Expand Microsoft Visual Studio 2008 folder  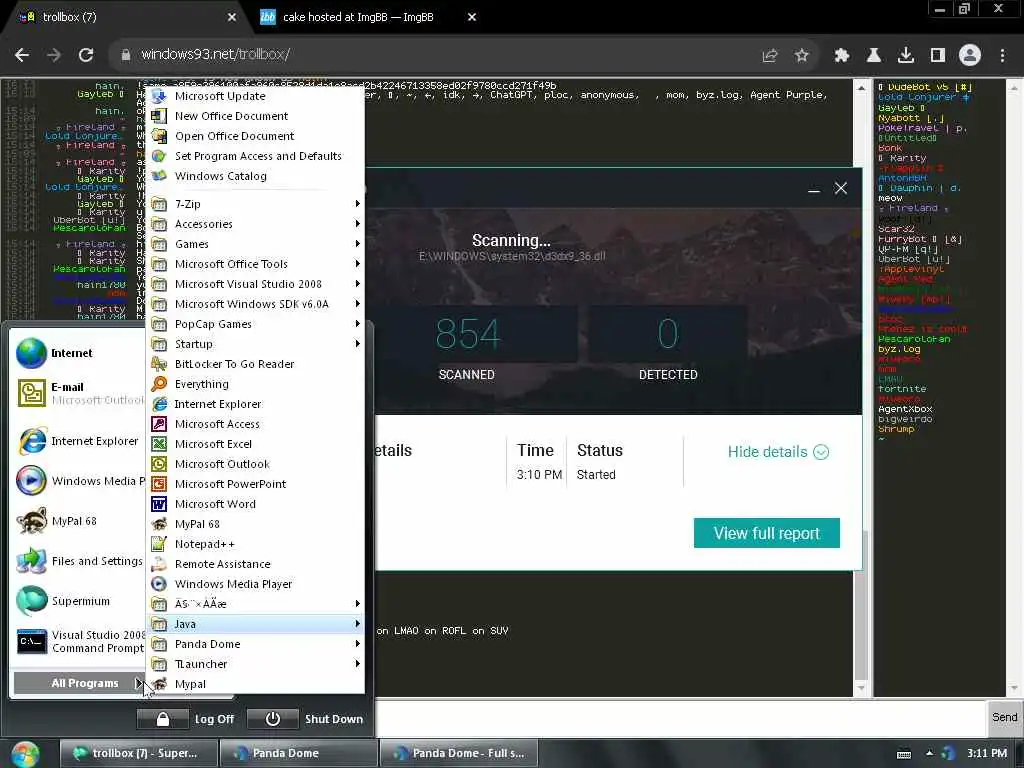click(x=255, y=284)
